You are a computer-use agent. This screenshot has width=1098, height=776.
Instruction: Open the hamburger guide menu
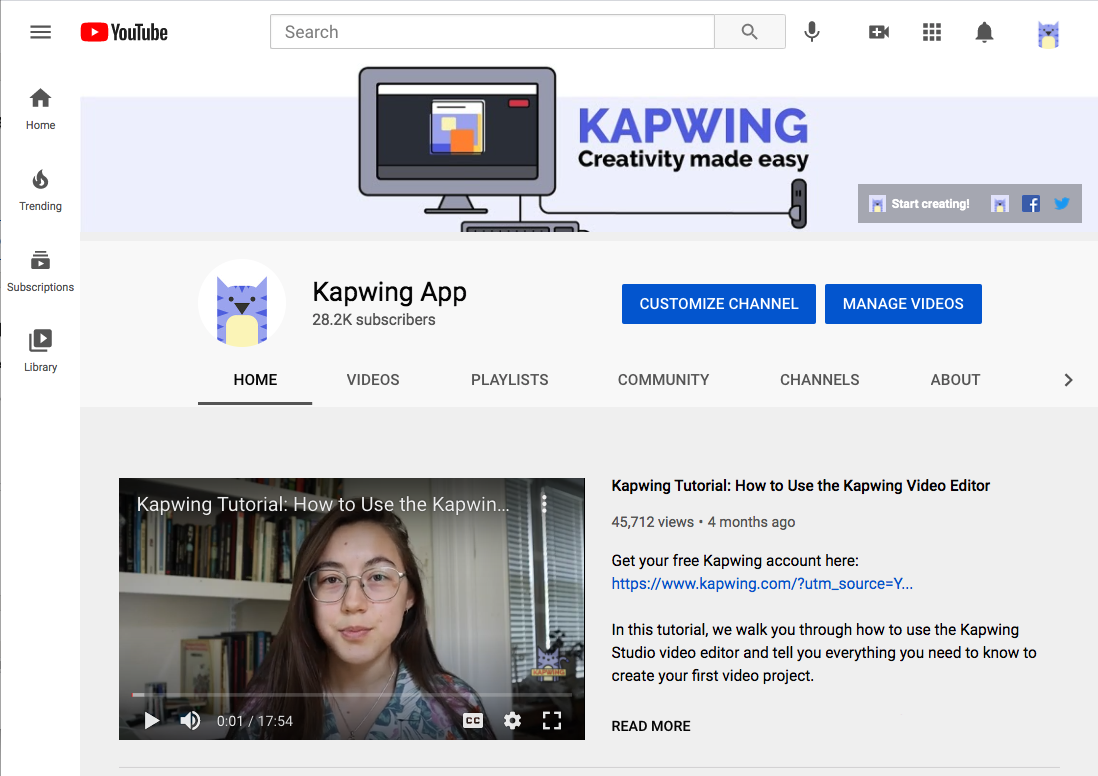pyautogui.click(x=40, y=32)
